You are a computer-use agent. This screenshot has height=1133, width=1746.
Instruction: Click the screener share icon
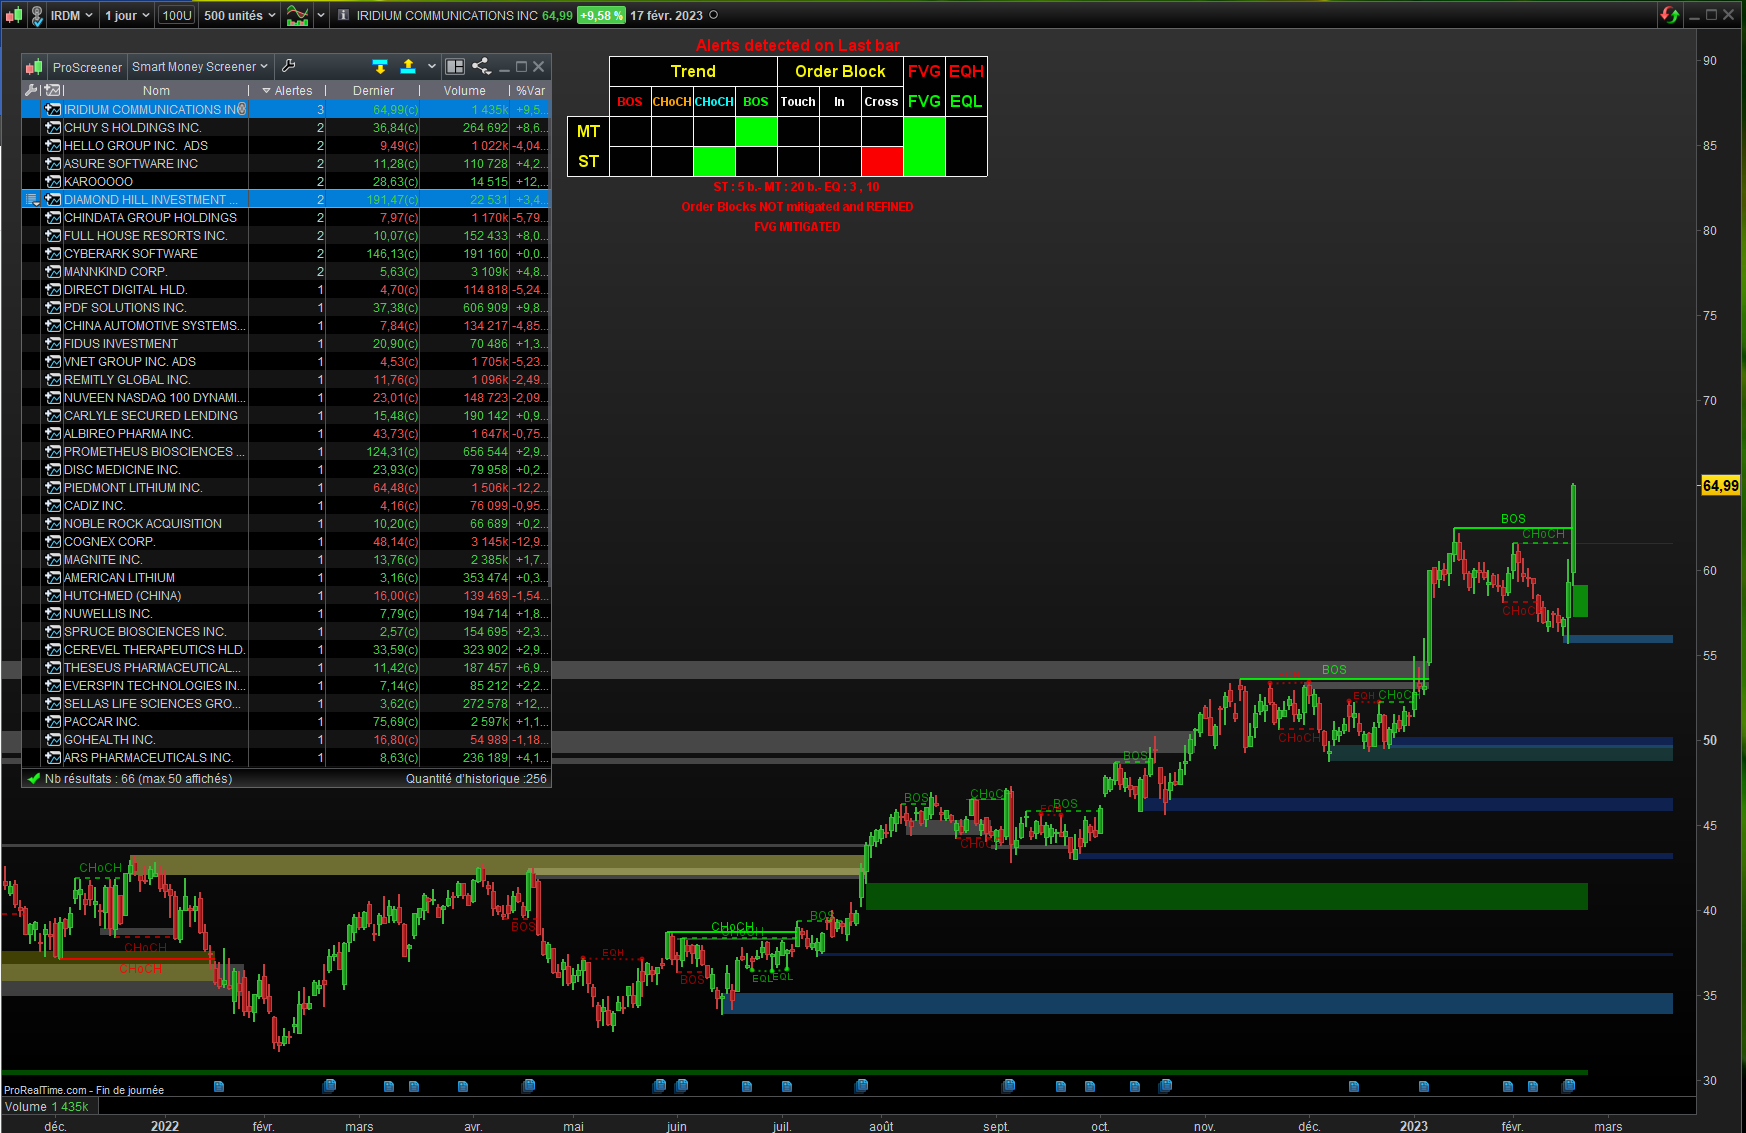click(x=481, y=66)
